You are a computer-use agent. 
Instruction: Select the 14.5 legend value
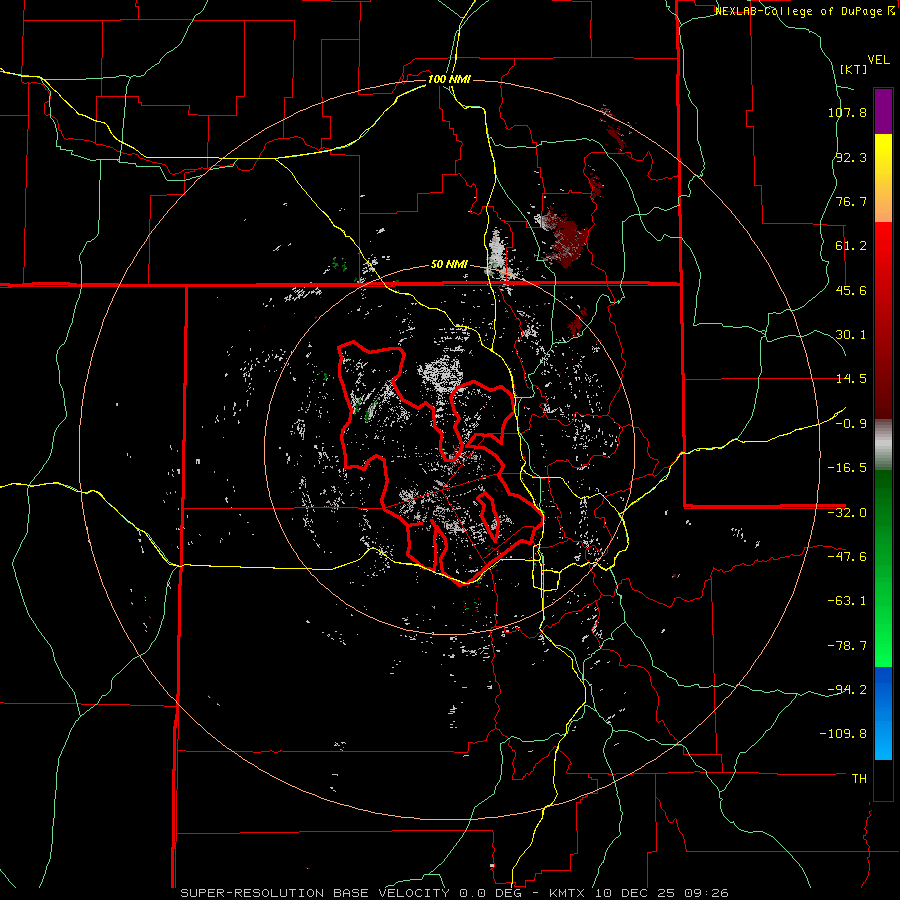[851, 379]
